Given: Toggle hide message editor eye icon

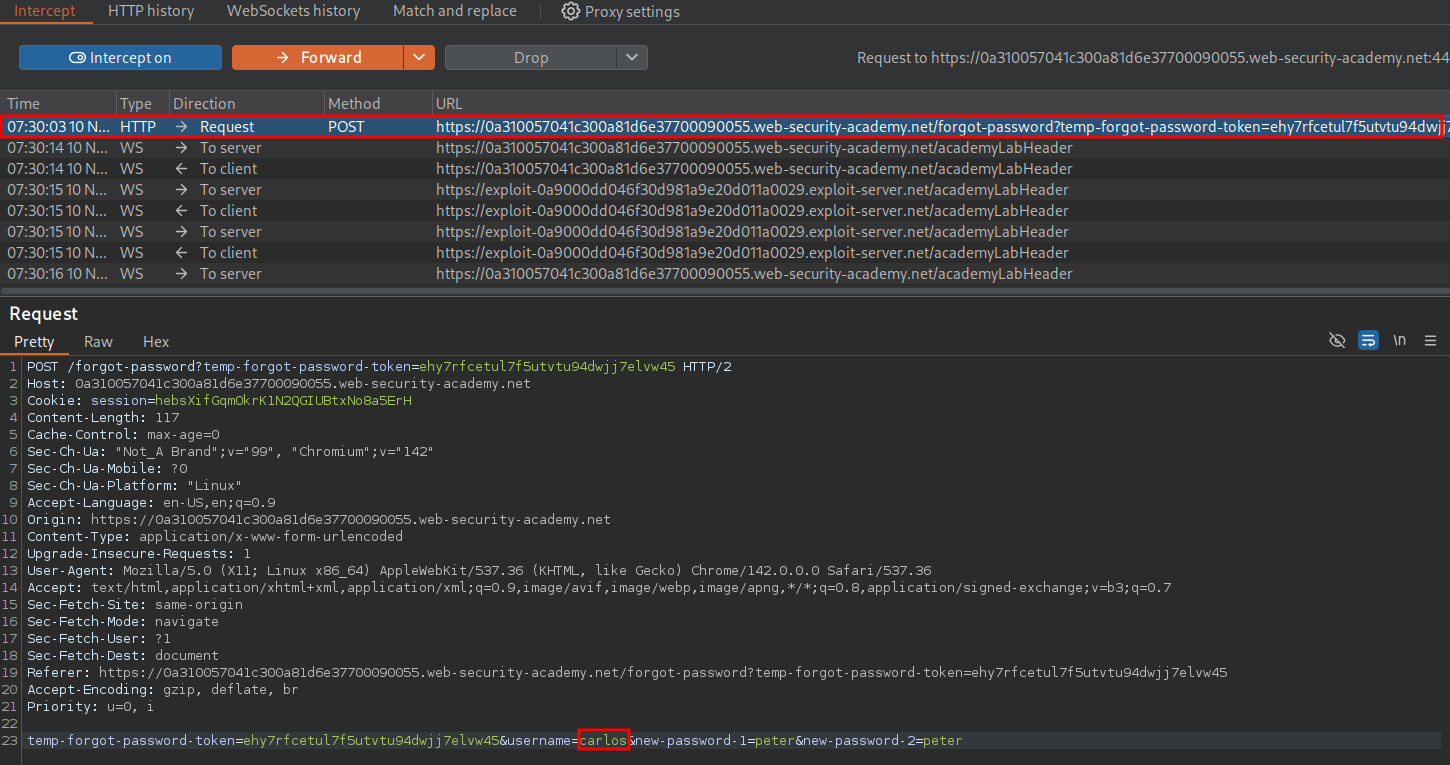Looking at the screenshot, I should (1337, 341).
